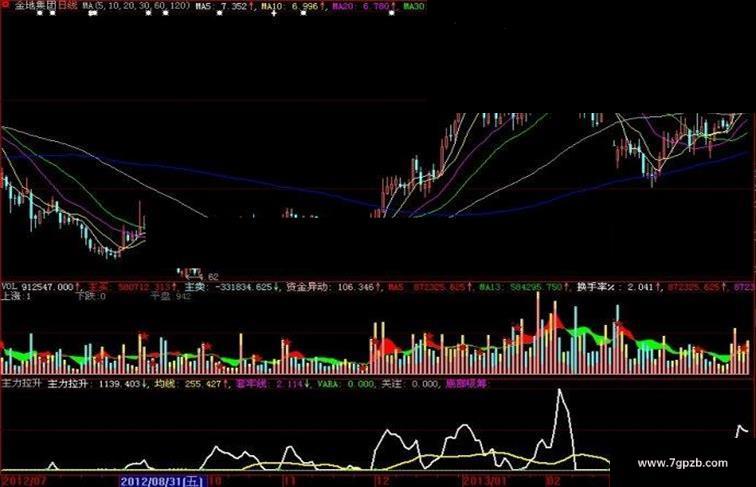Image resolution: width=756 pixels, height=487 pixels.
Task: Click the 2013/01 date axis marker
Action: click(x=485, y=481)
